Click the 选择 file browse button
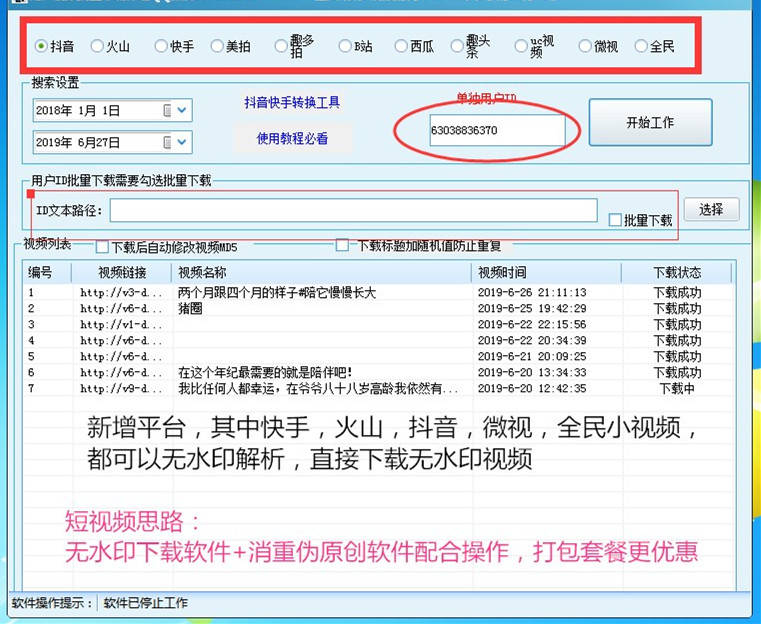 point(711,210)
